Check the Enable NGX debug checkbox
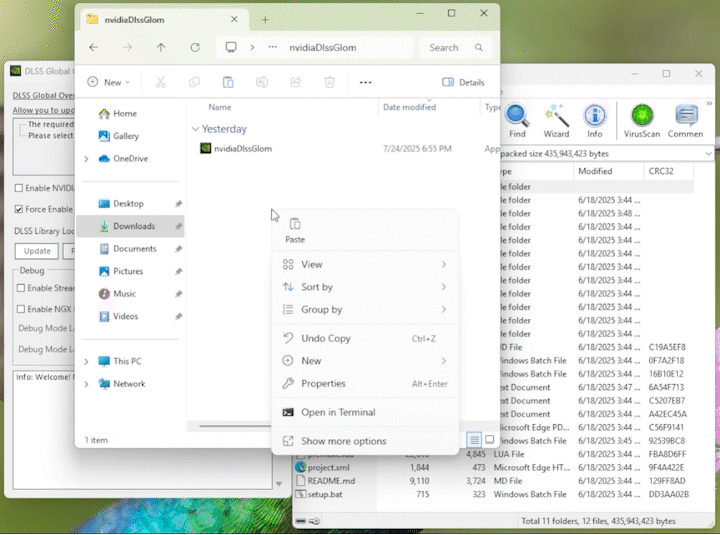 pos(19,309)
